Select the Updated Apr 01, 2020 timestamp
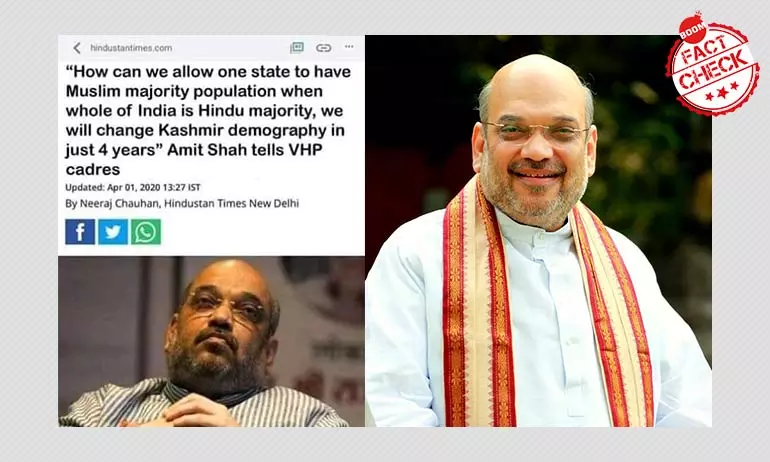Viewport: 770px width, 462px height. [x=133, y=187]
